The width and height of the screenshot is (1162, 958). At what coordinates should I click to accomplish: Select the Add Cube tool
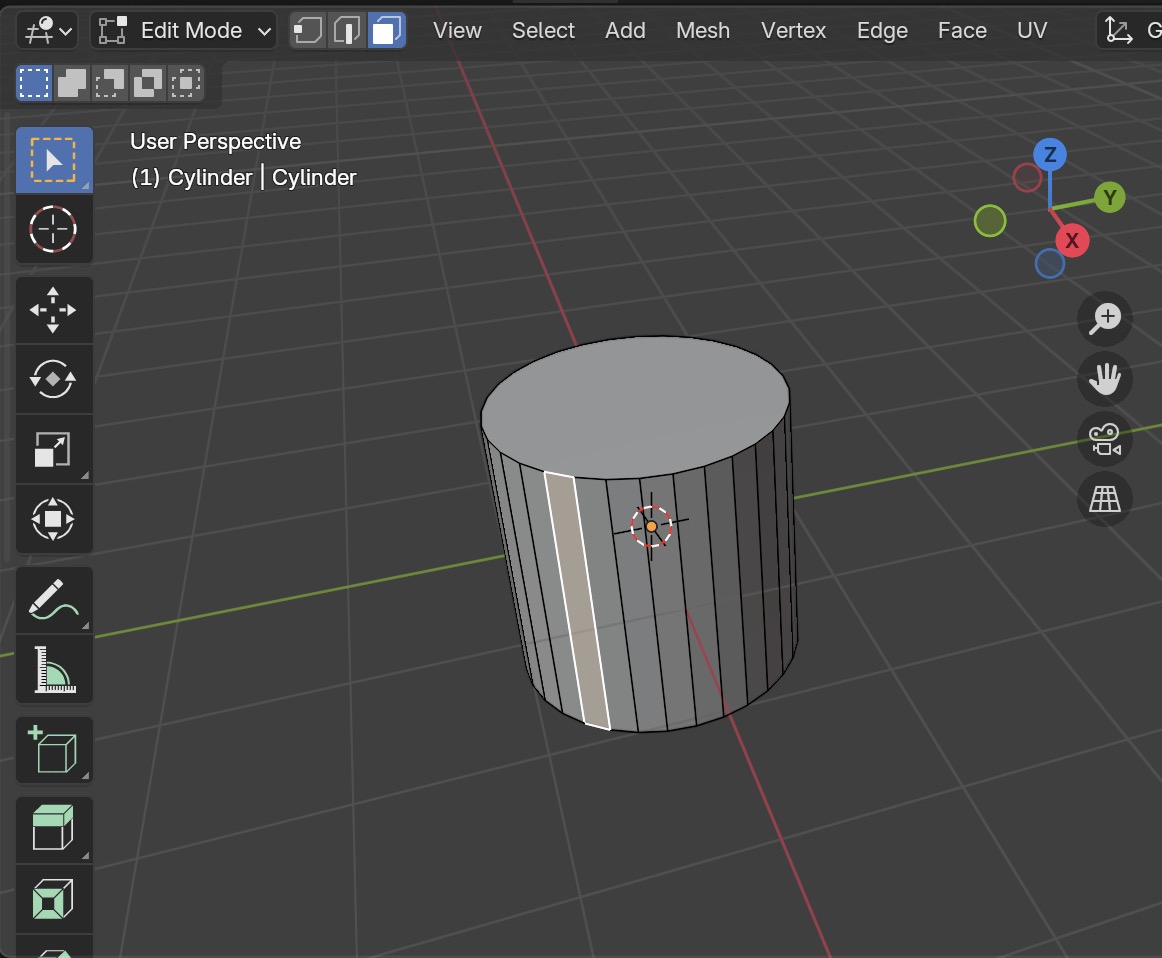coord(54,750)
